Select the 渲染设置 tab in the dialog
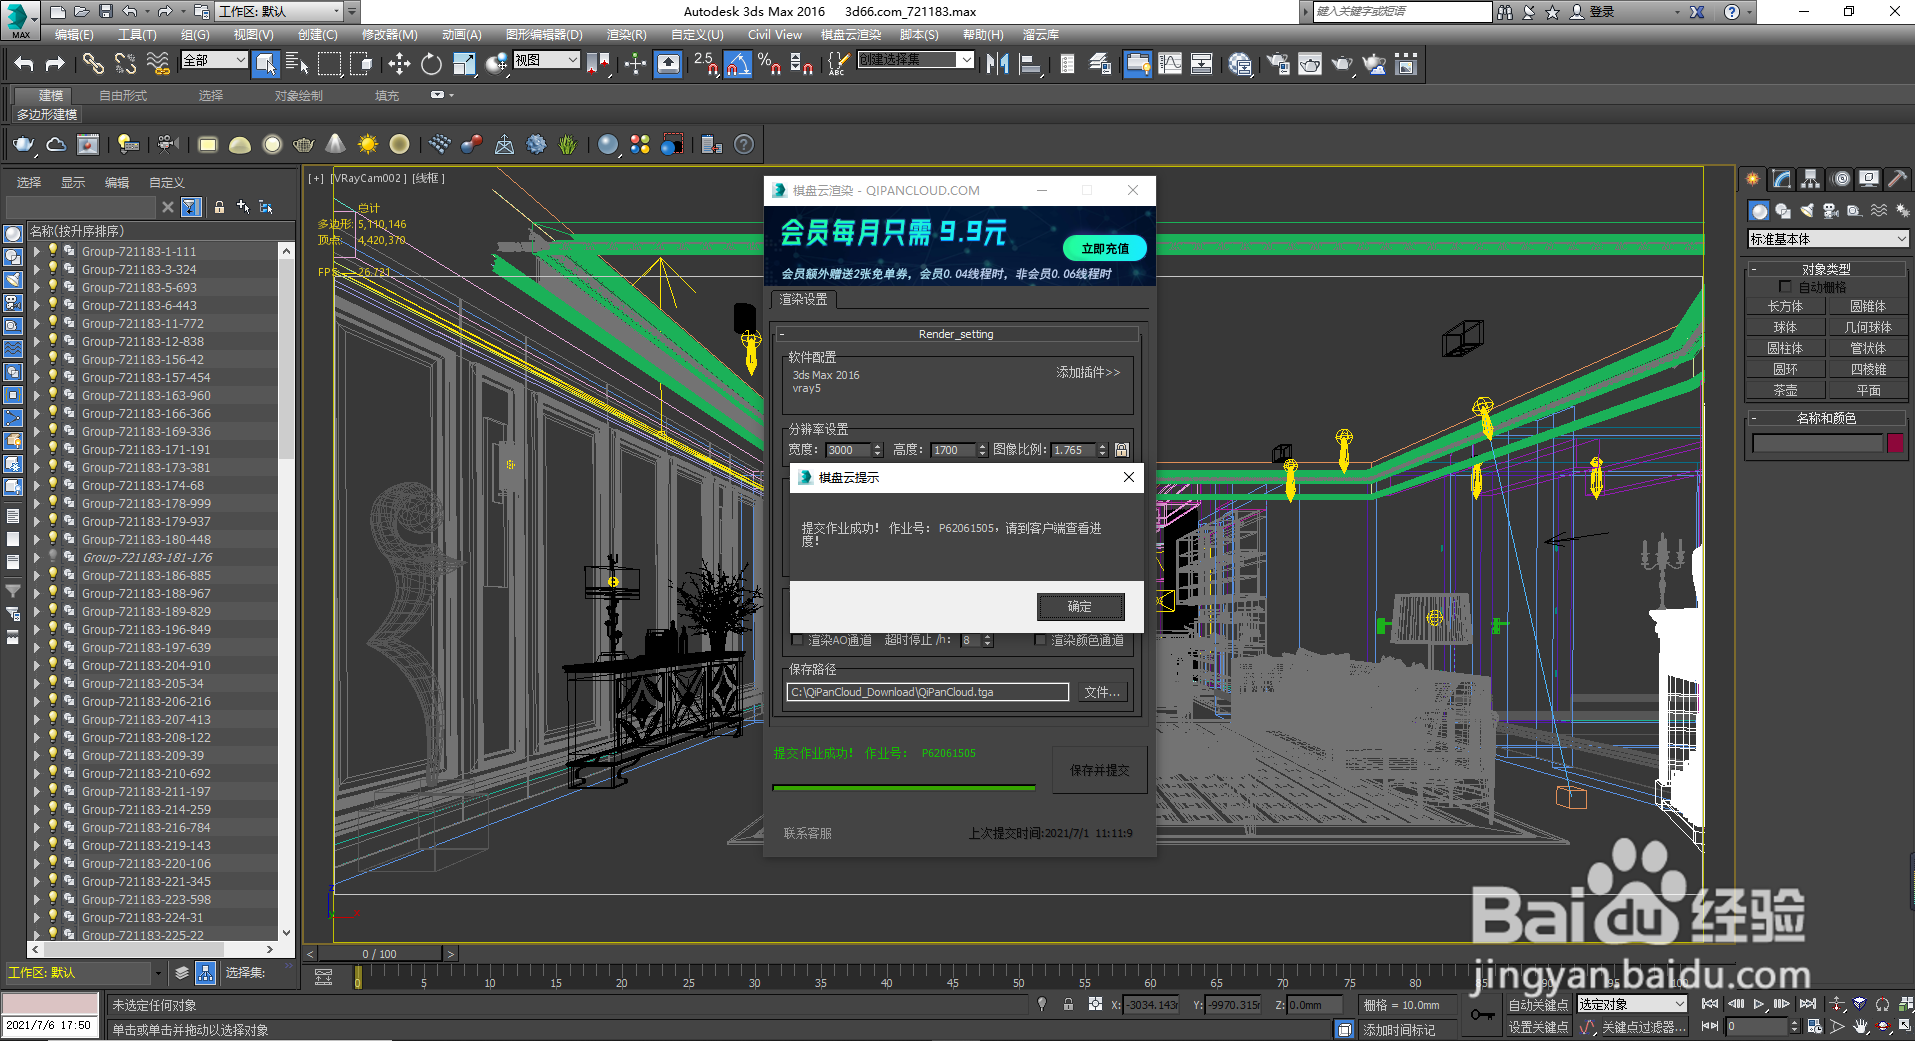This screenshot has height=1041, width=1915. click(803, 299)
